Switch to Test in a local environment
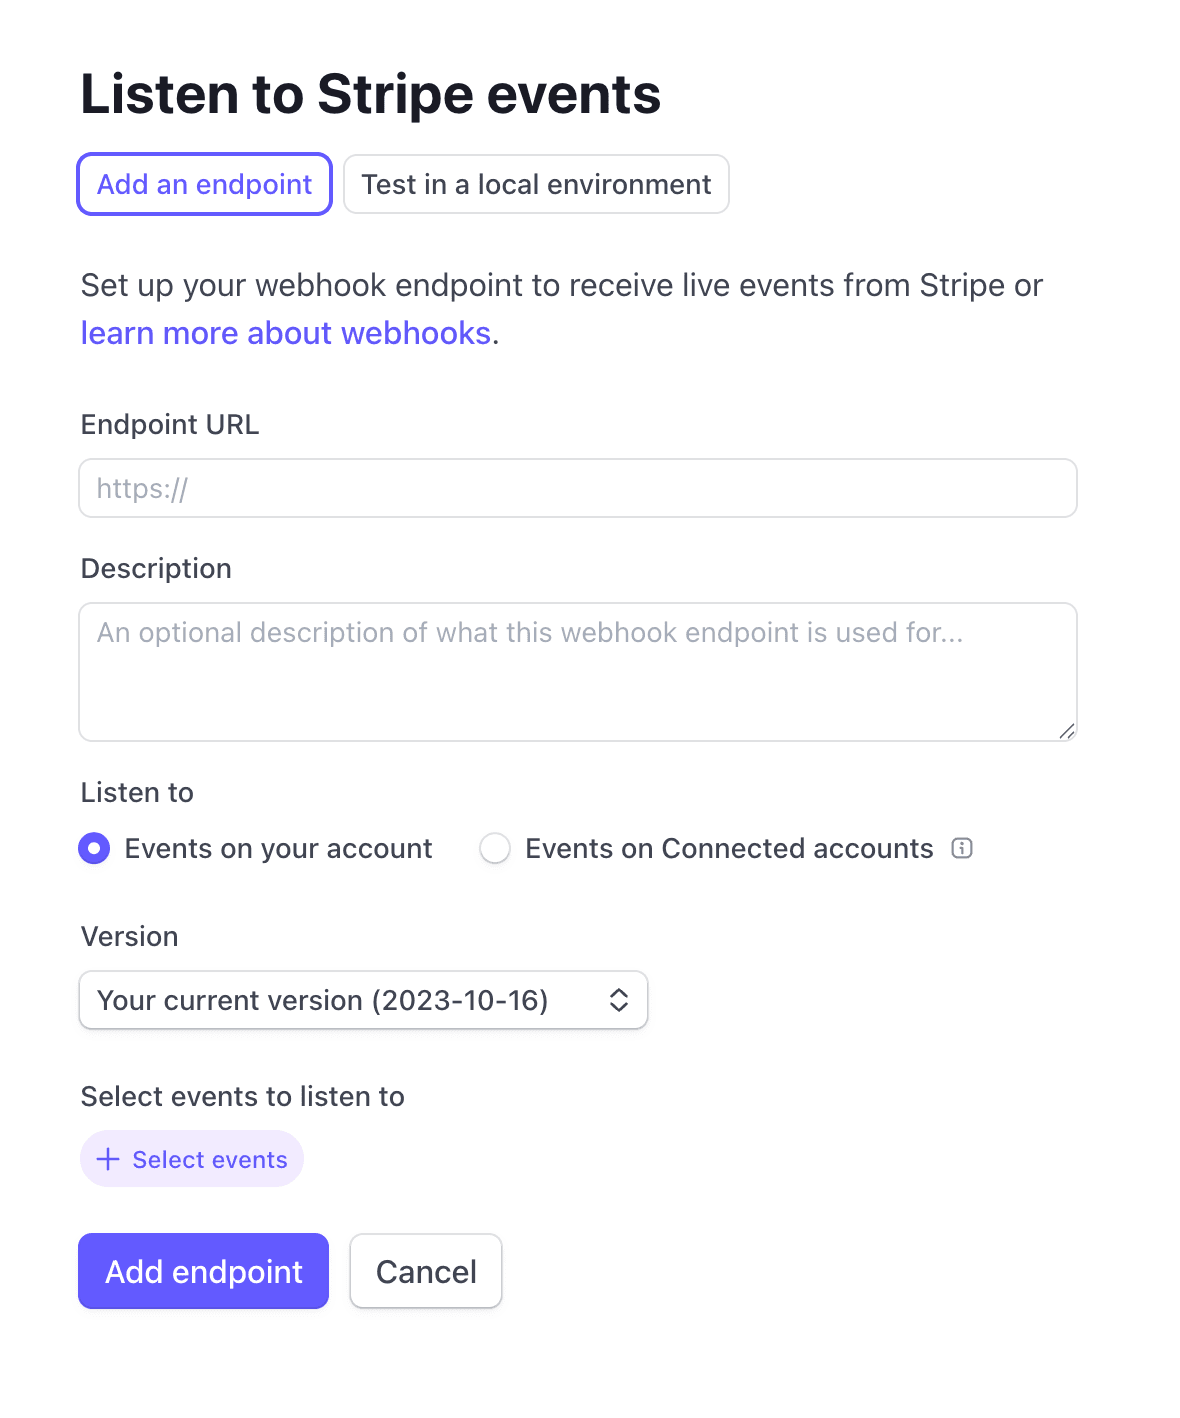 coord(536,184)
